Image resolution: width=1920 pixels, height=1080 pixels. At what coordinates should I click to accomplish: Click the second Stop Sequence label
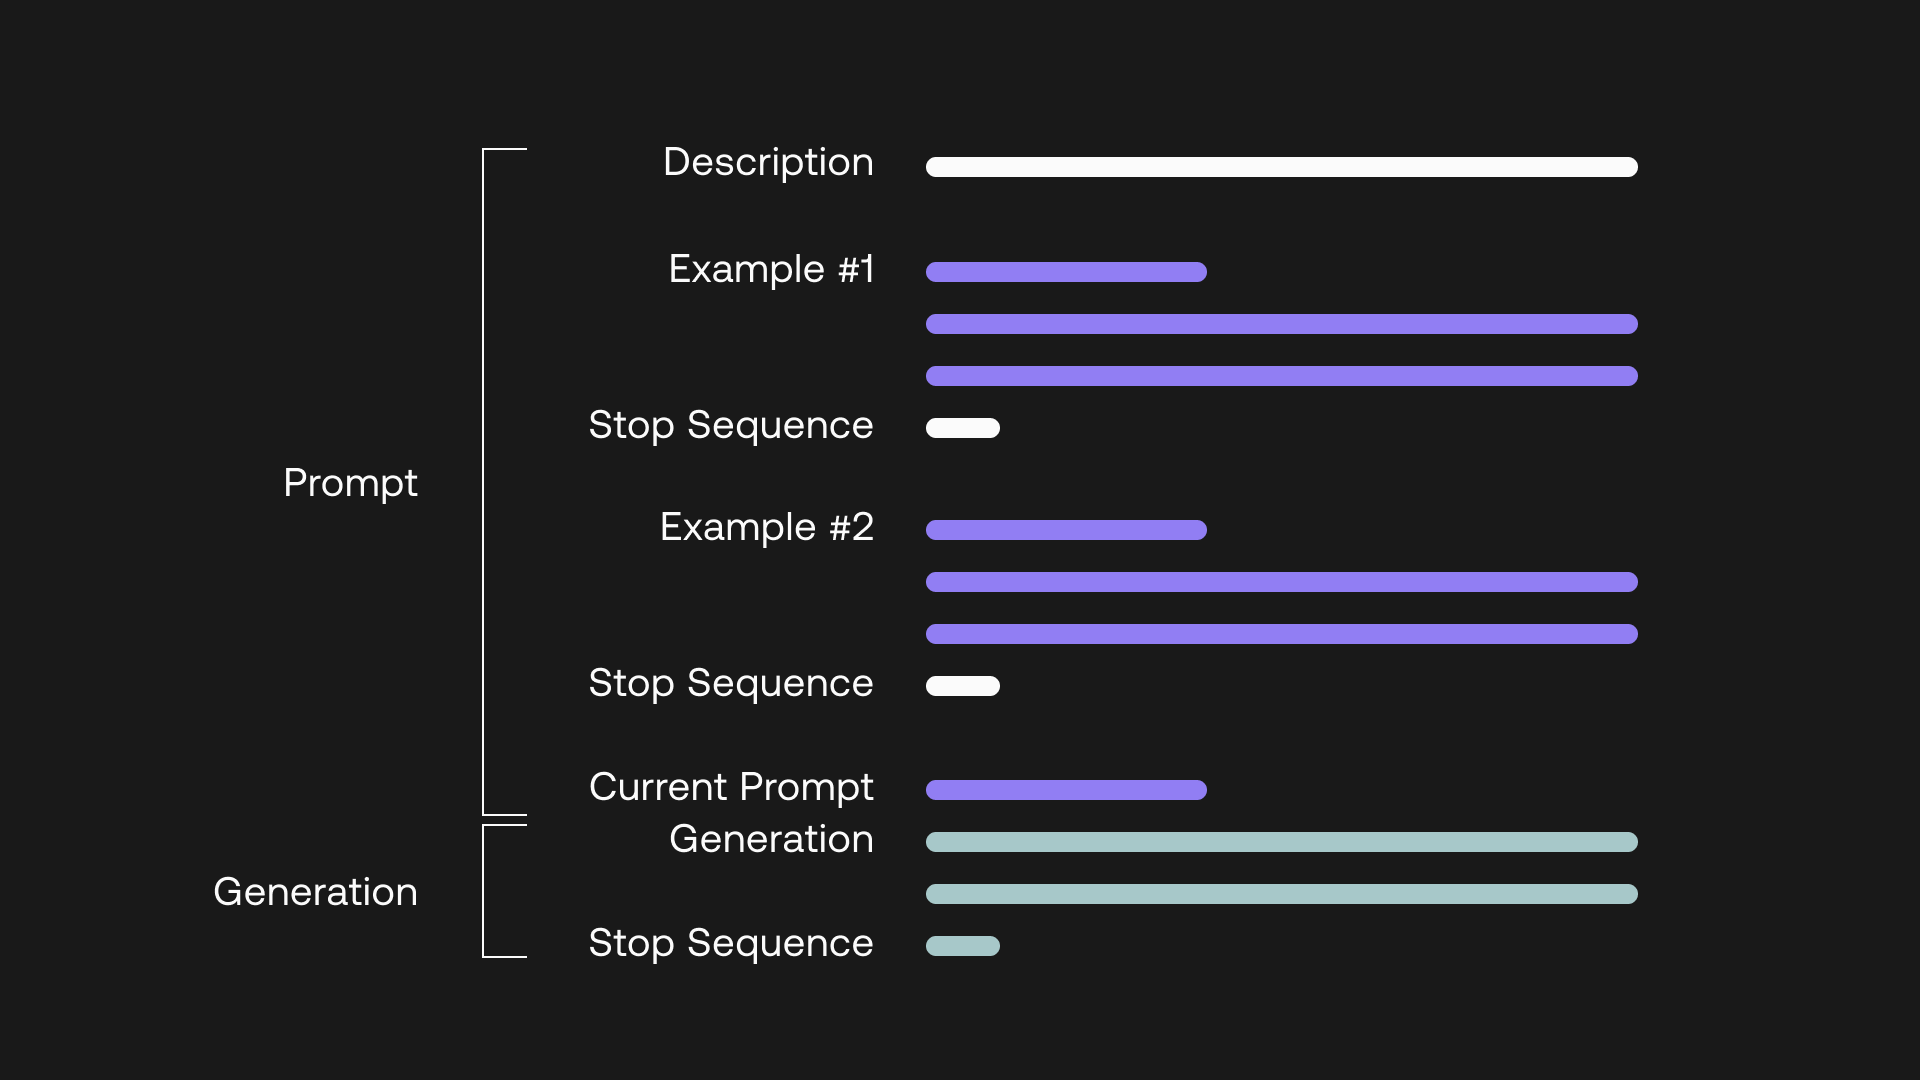coord(731,684)
